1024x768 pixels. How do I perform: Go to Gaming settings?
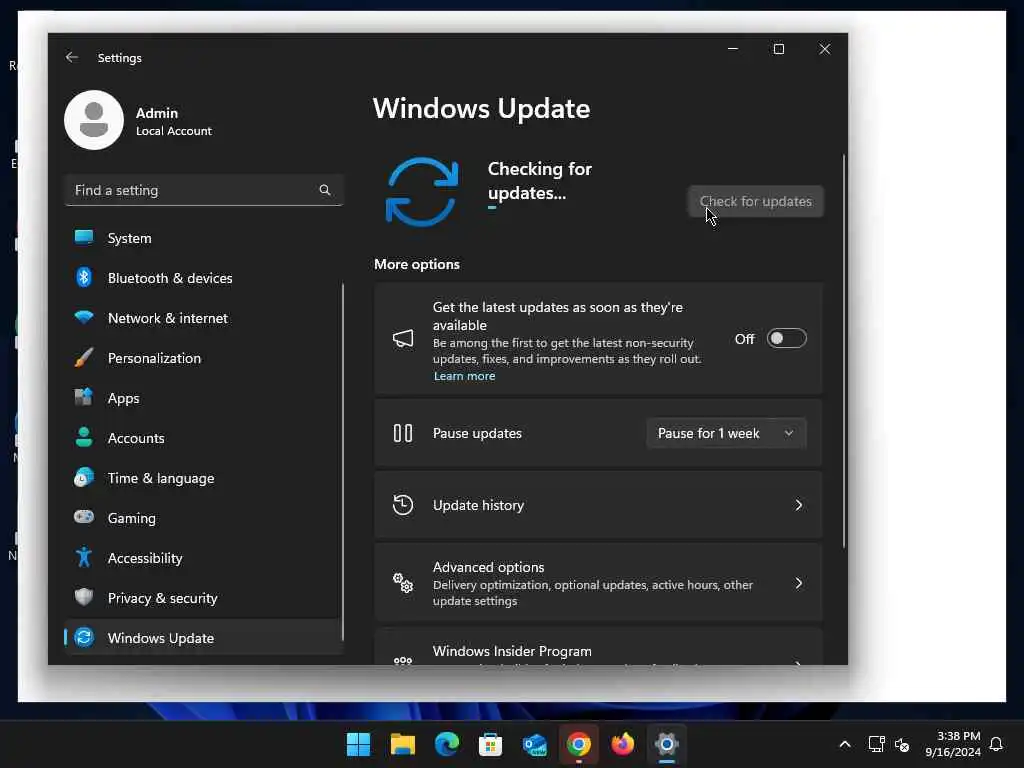(x=203, y=518)
